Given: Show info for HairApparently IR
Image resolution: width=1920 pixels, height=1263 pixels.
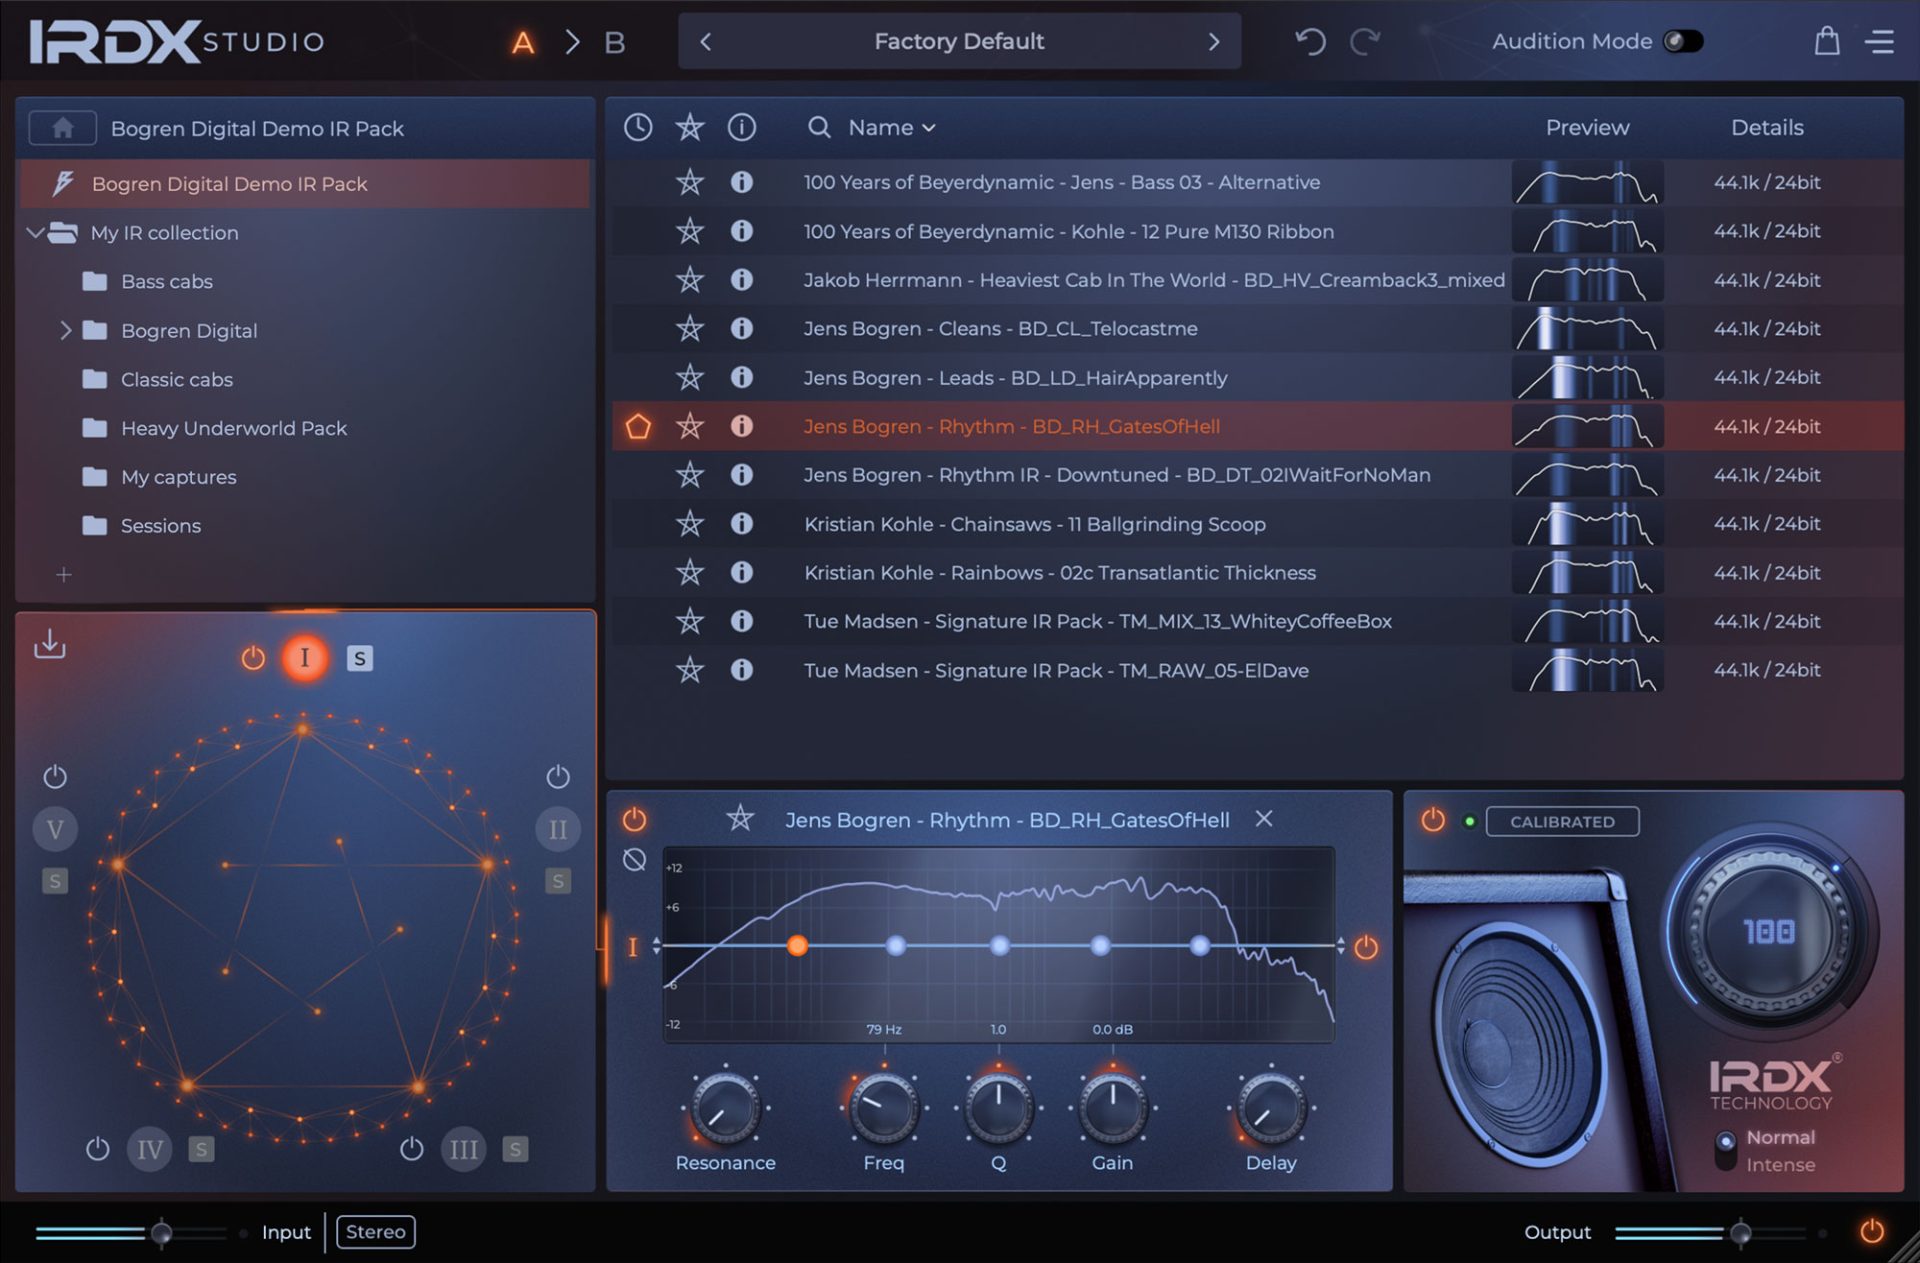Looking at the screenshot, I should point(742,377).
